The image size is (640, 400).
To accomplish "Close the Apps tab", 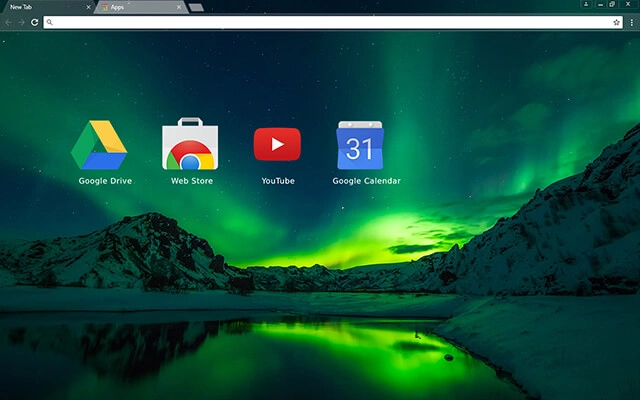I will 179,7.
